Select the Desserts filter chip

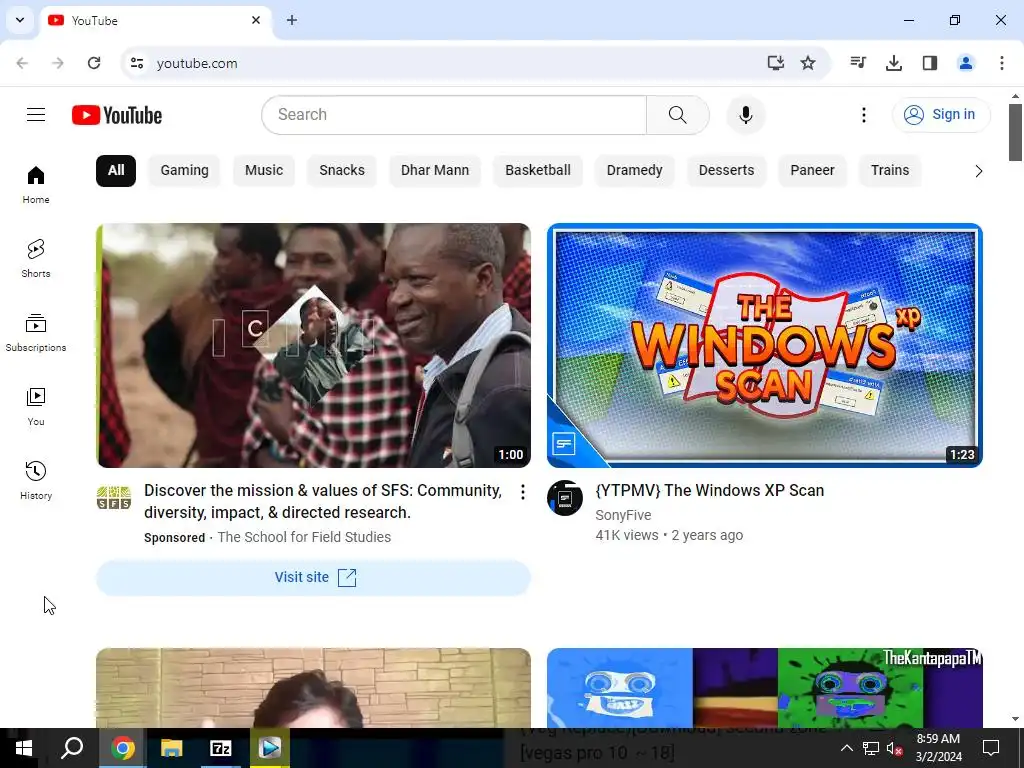click(x=726, y=170)
